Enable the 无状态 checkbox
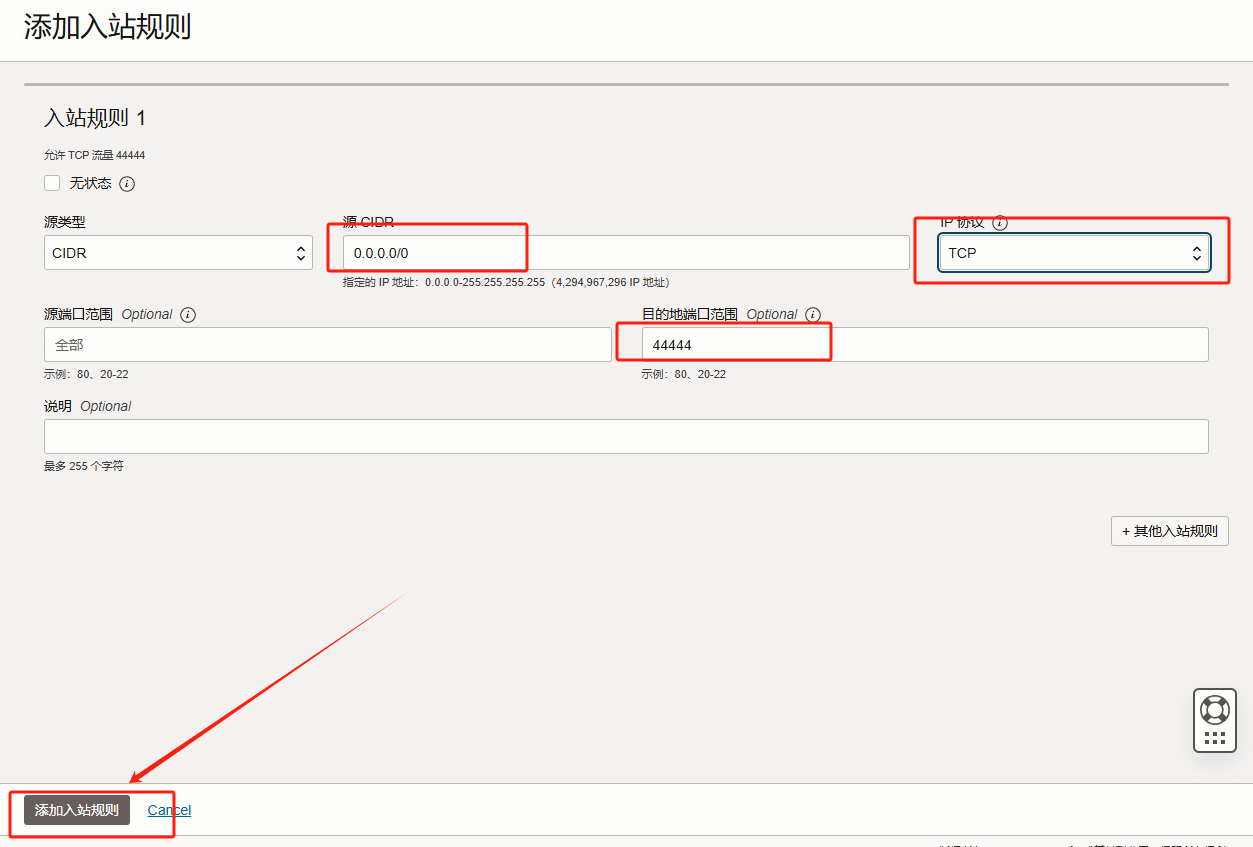 click(52, 183)
